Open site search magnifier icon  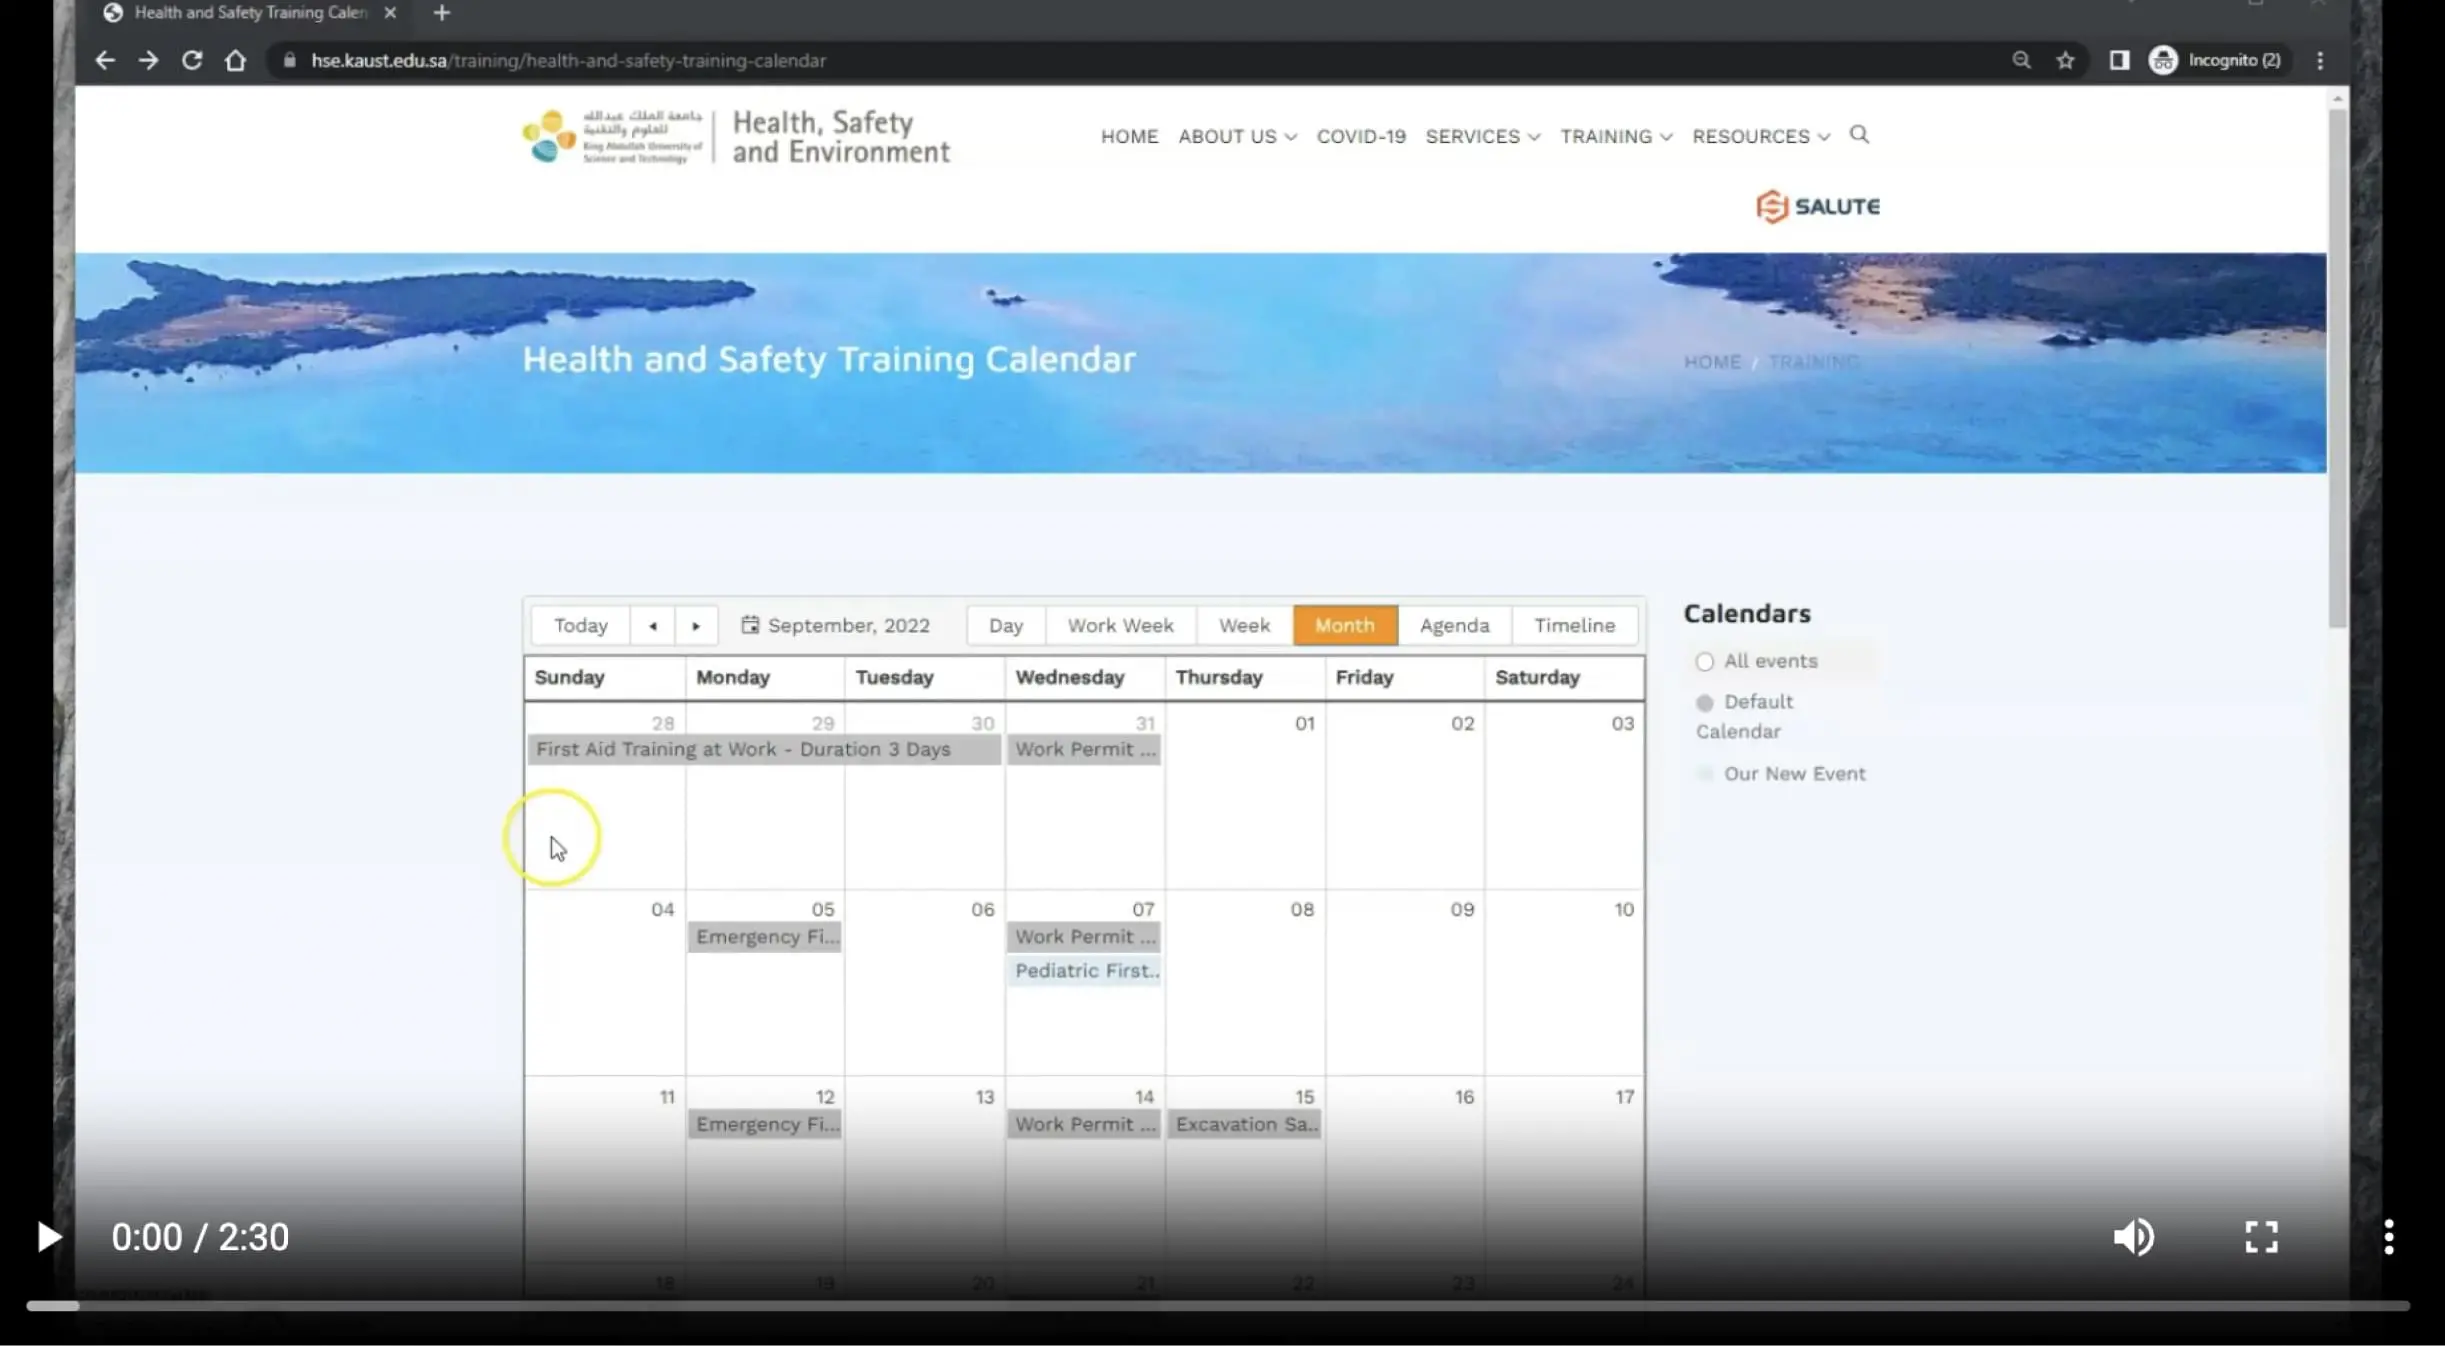tap(1859, 134)
